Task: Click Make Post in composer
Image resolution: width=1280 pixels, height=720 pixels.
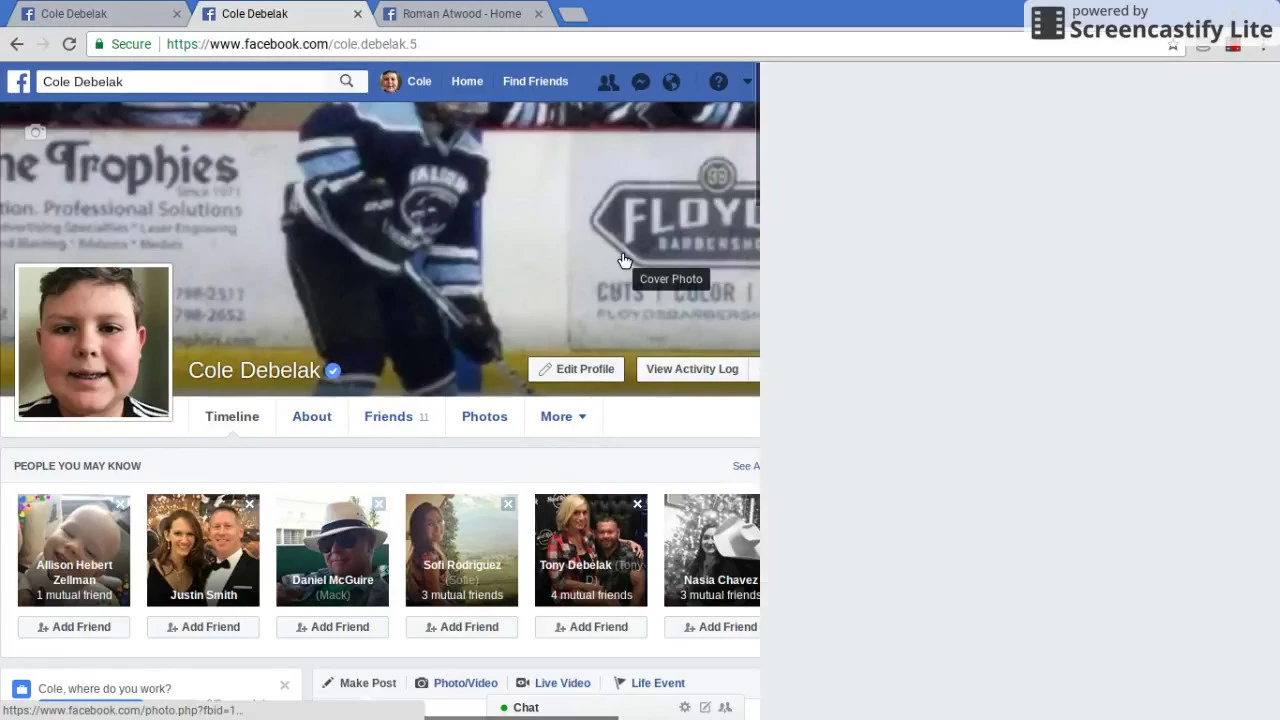Action: pos(358,683)
